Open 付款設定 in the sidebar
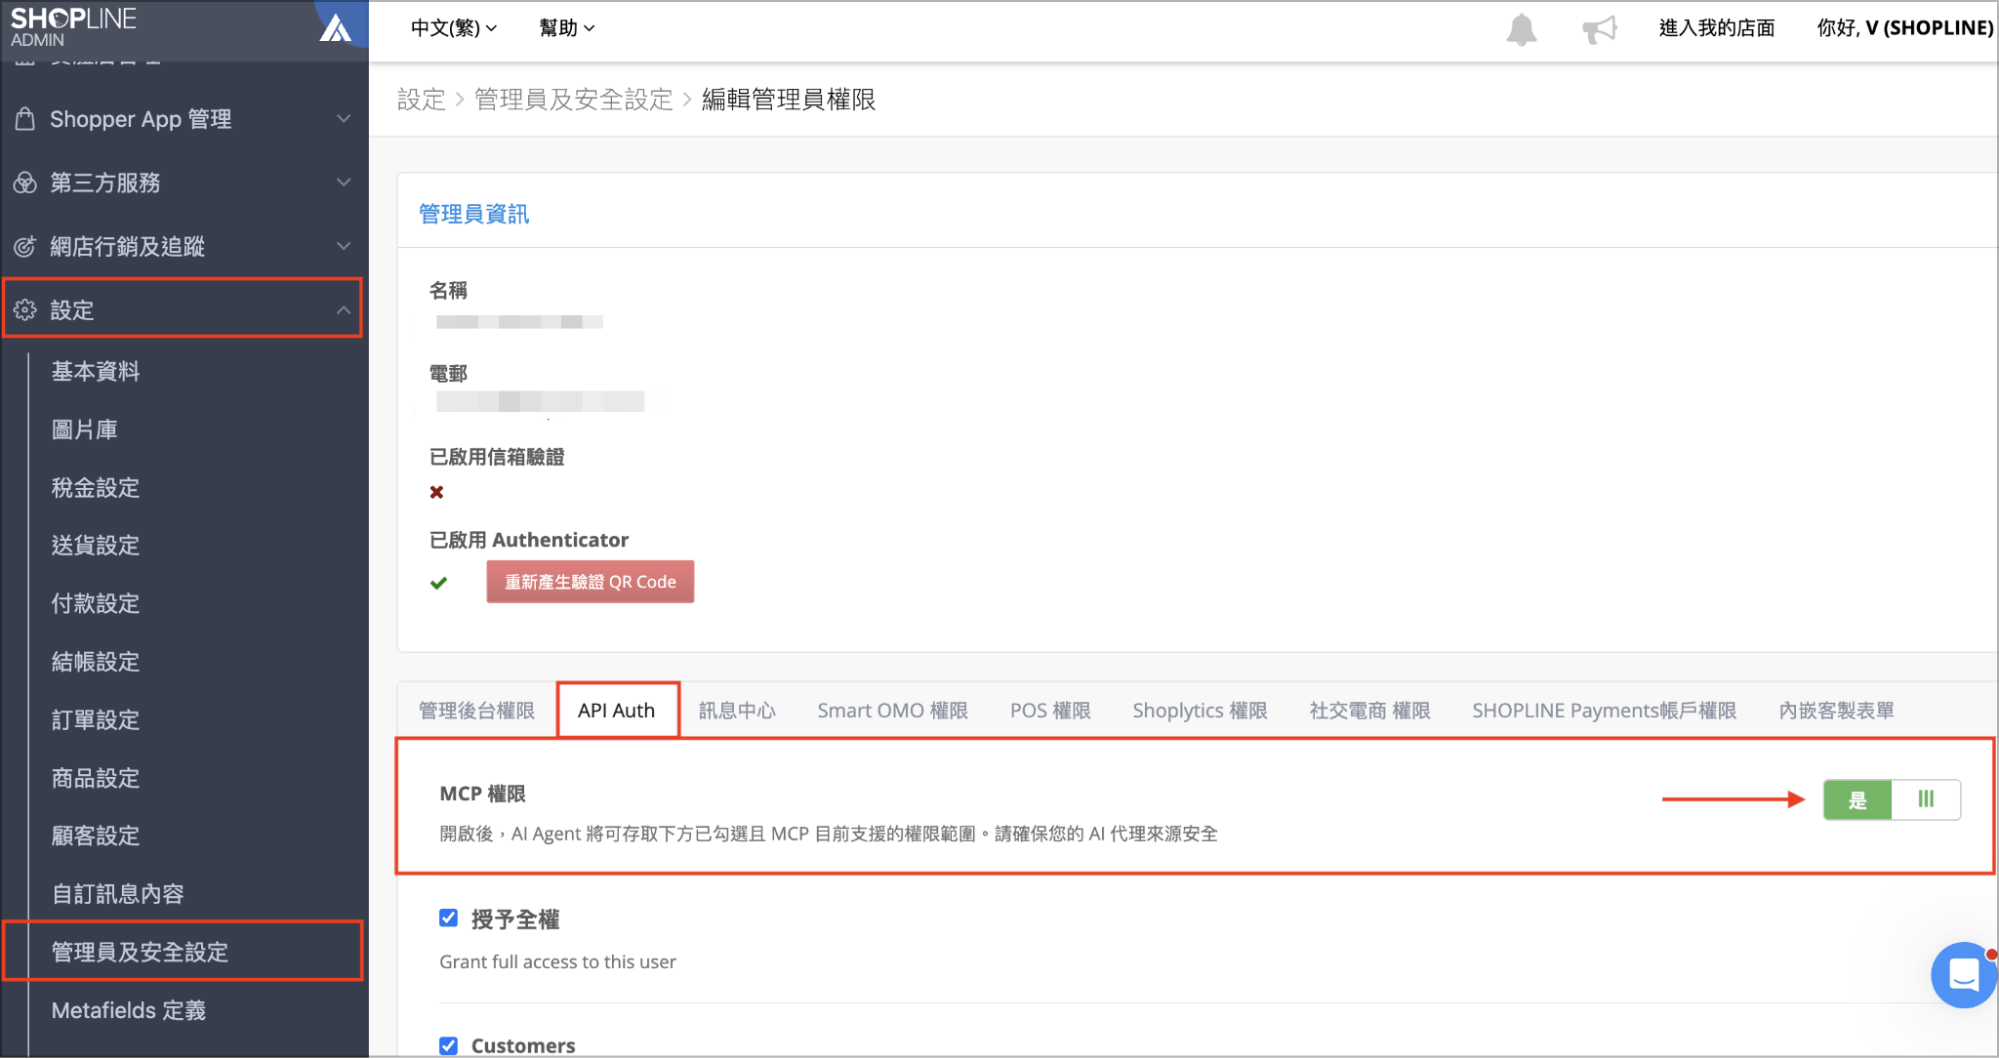Viewport: 1999px width, 1059px height. (95, 604)
